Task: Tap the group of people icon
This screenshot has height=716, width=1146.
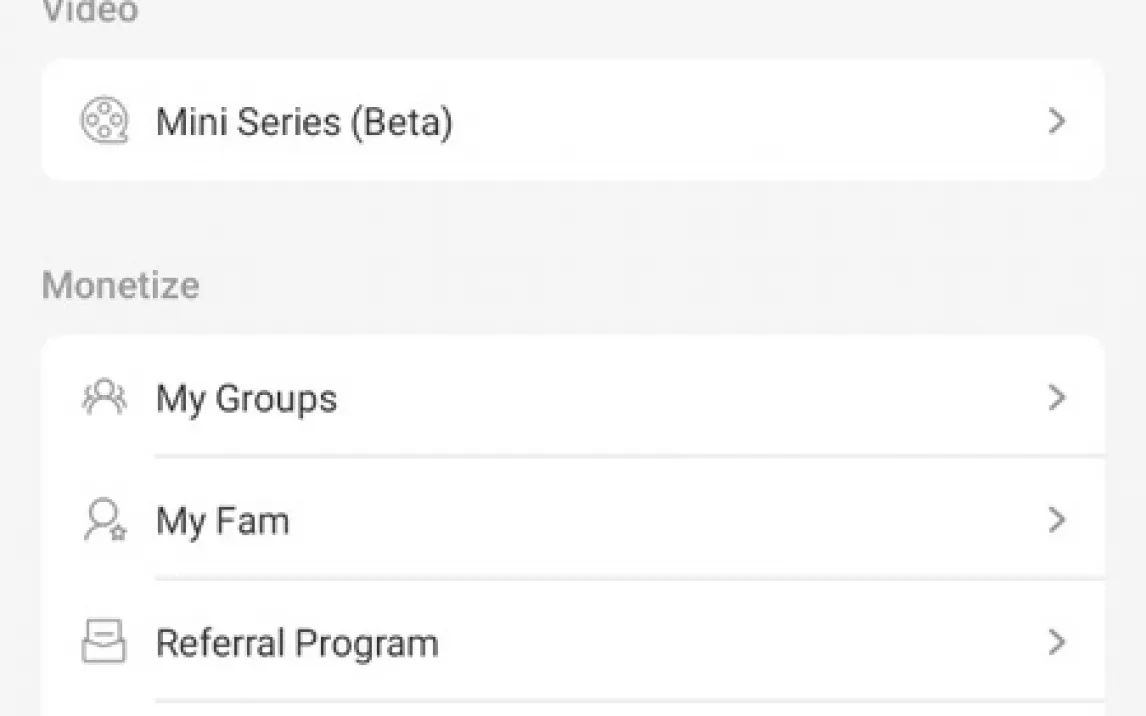Action: (104, 398)
